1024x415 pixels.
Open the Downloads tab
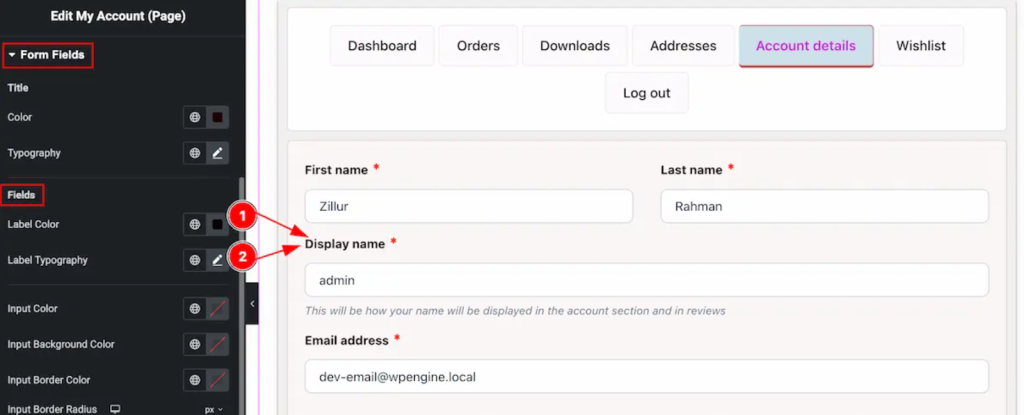[x=575, y=46]
